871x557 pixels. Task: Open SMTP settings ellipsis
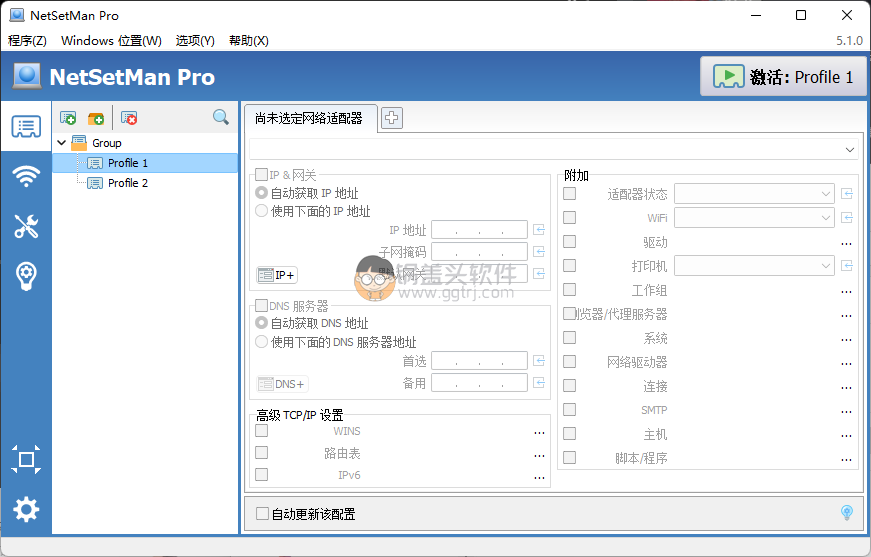846,412
